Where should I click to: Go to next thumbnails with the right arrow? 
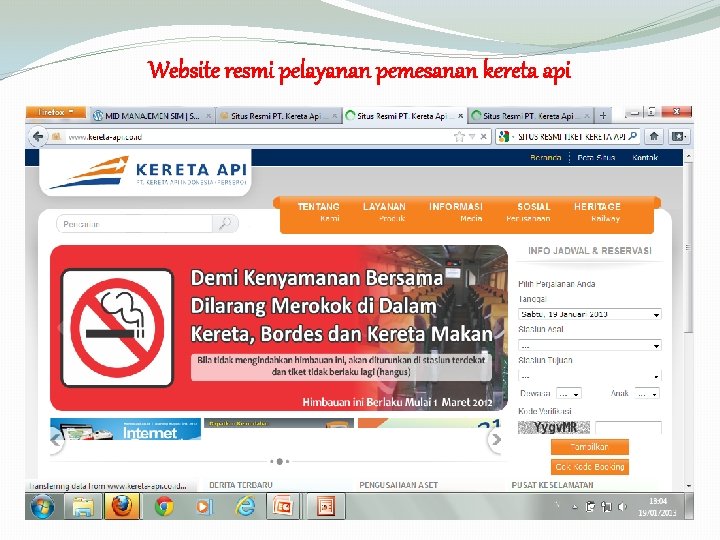coord(496,440)
